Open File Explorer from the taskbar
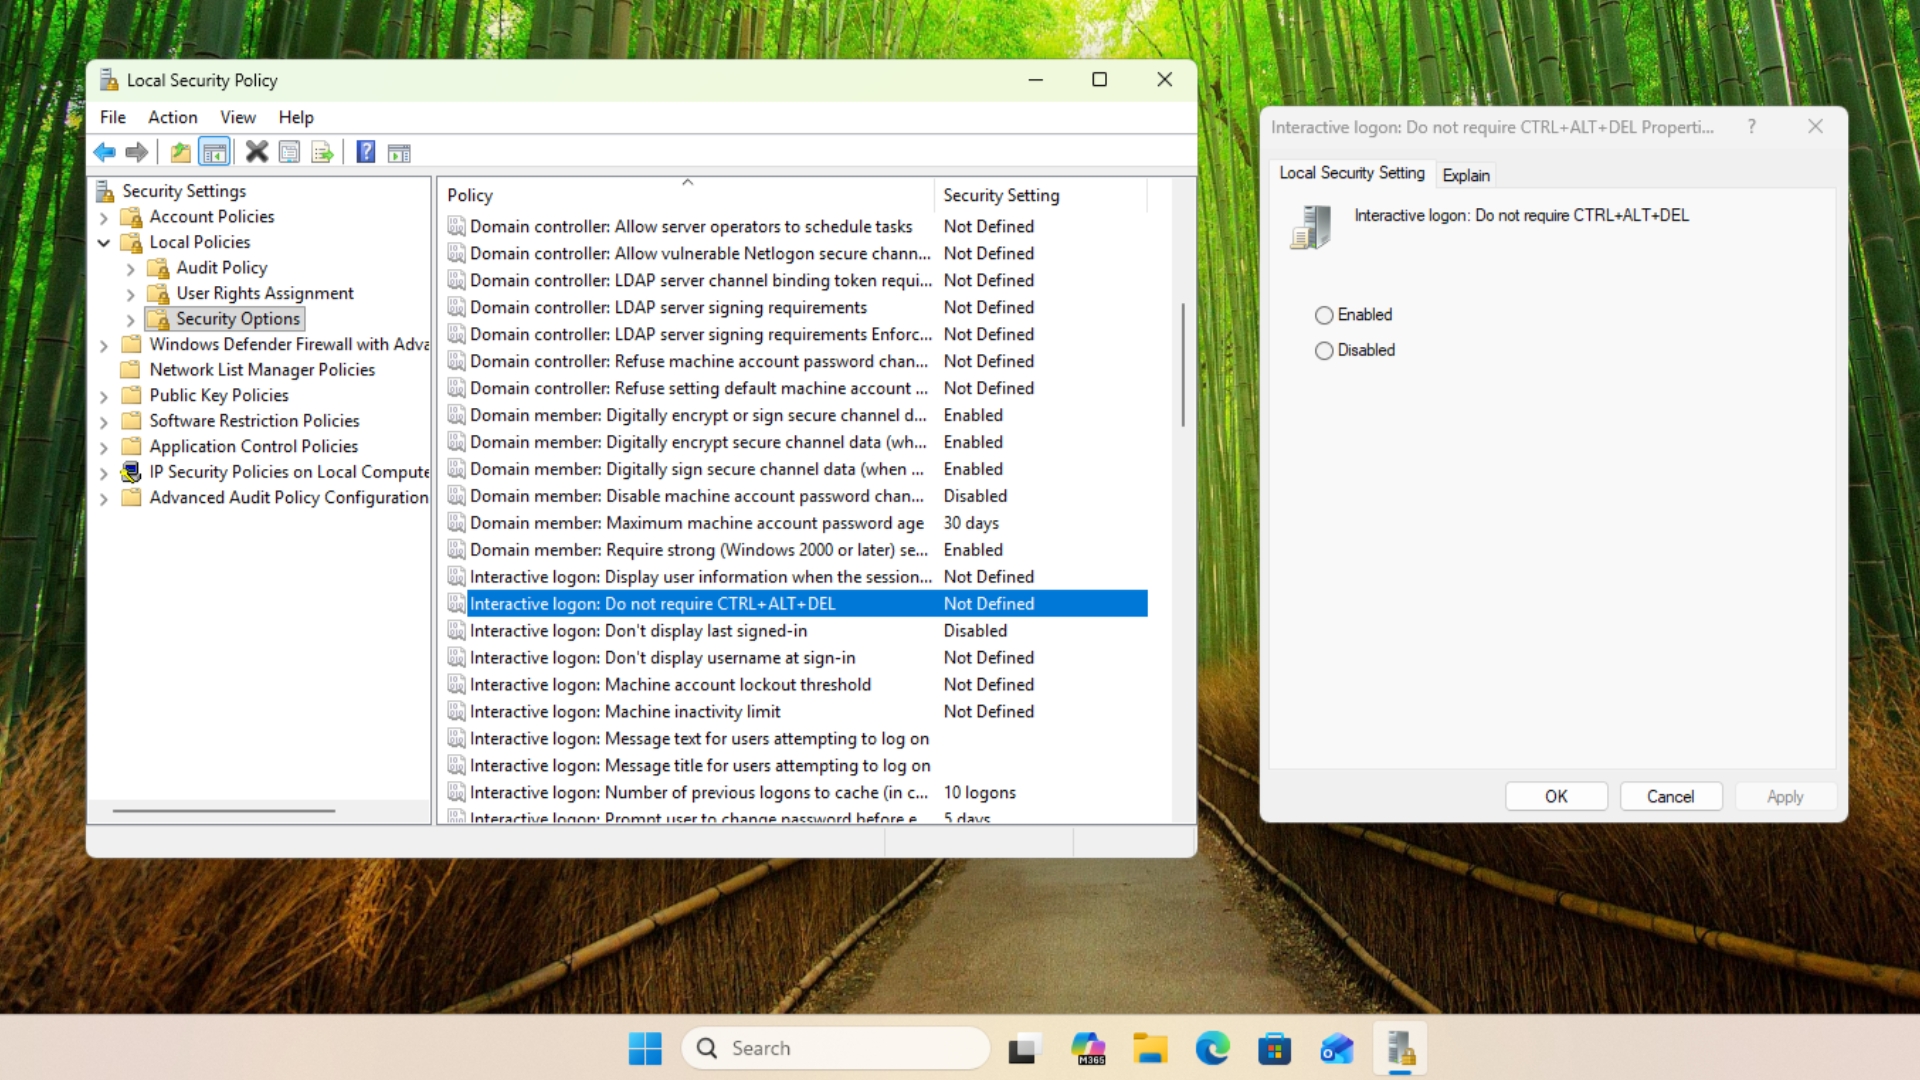Viewport: 1920px width, 1080px height. point(1150,1048)
